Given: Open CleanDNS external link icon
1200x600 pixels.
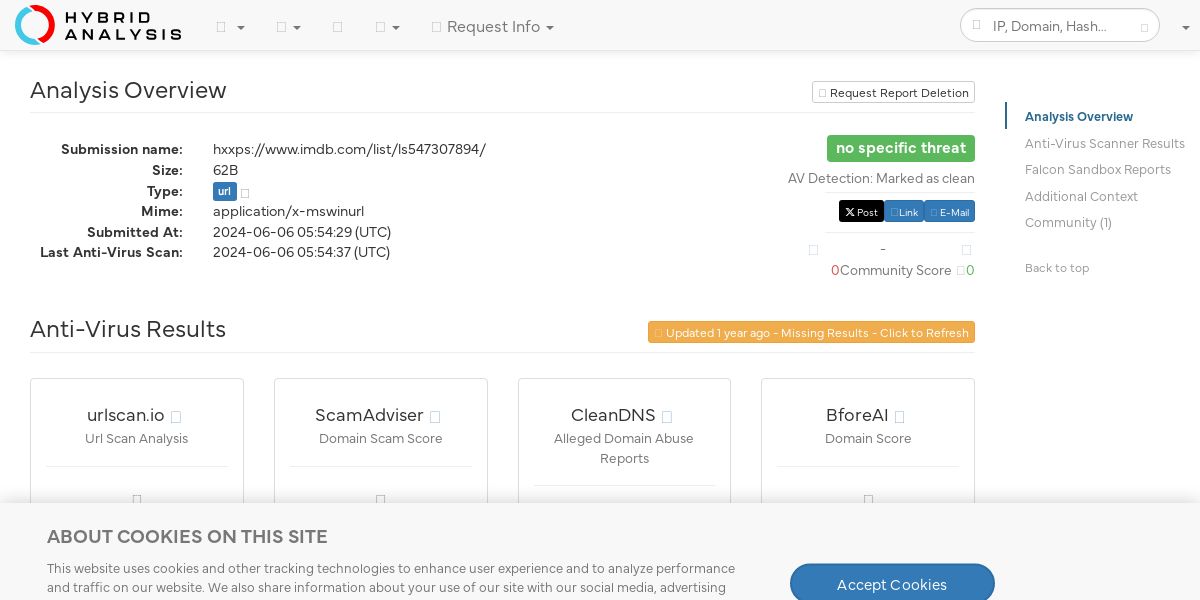Looking at the screenshot, I should coord(667,417).
